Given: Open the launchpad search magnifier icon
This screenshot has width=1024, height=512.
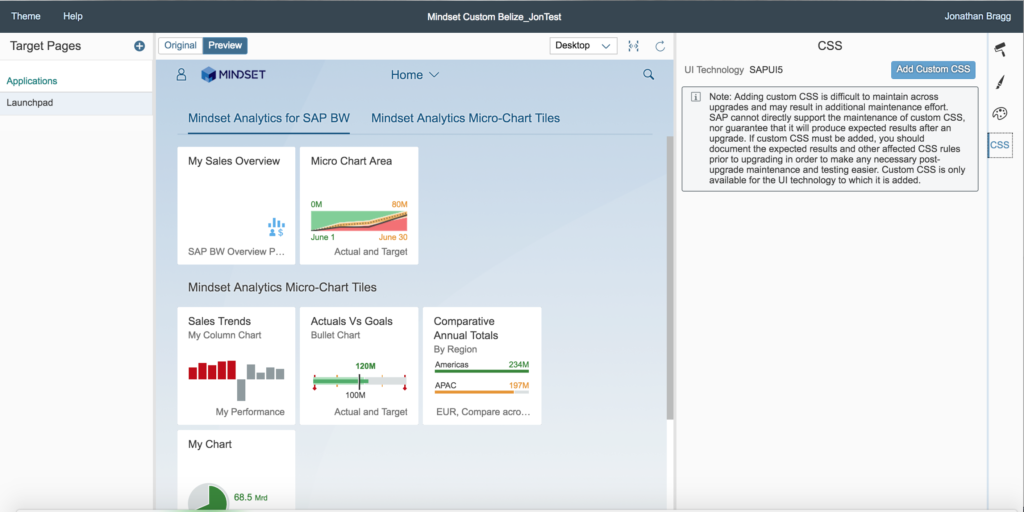Looking at the screenshot, I should 648,74.
